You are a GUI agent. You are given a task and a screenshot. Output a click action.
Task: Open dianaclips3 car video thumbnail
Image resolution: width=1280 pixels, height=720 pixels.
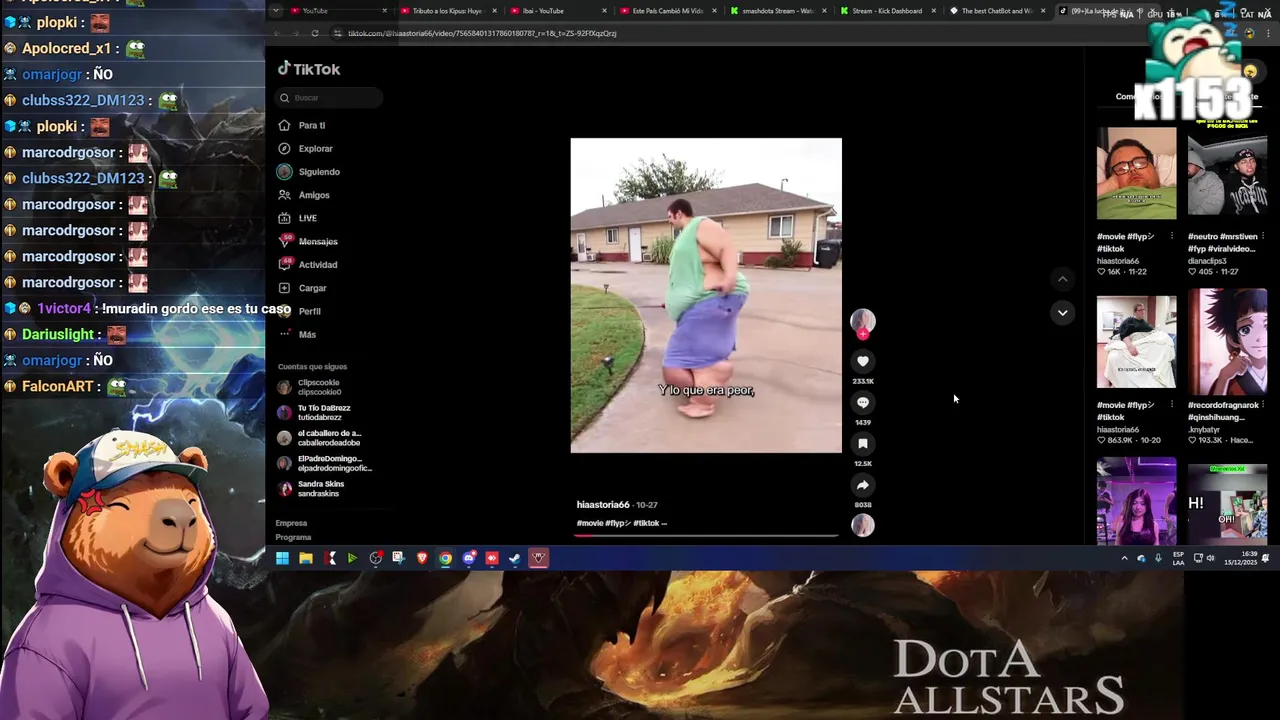pos(1227,173)
